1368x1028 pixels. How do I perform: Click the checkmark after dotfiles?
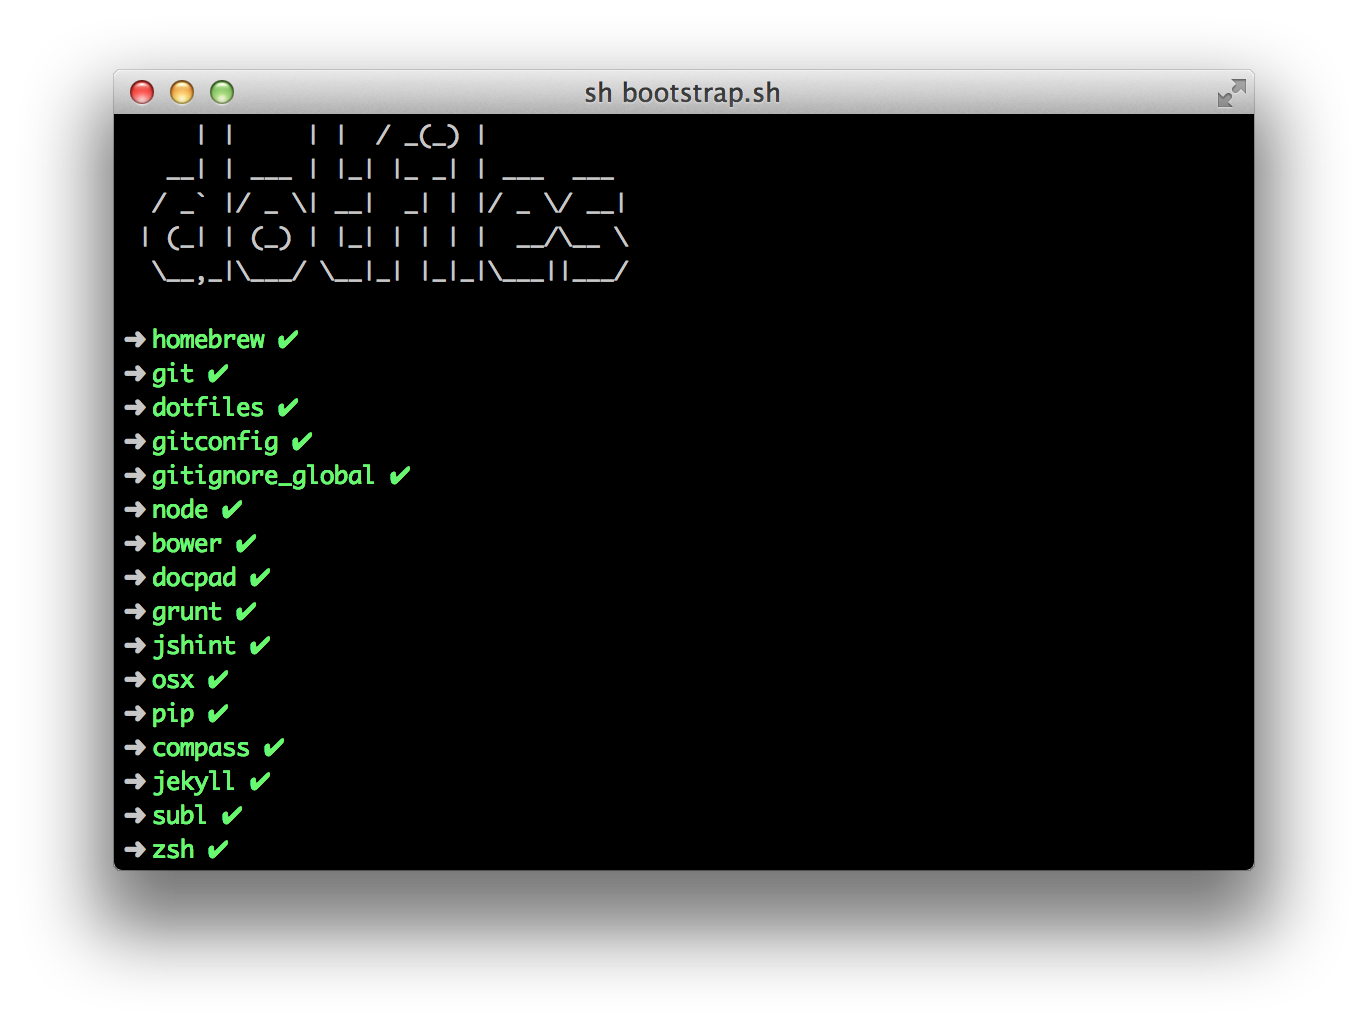(288, 408)
